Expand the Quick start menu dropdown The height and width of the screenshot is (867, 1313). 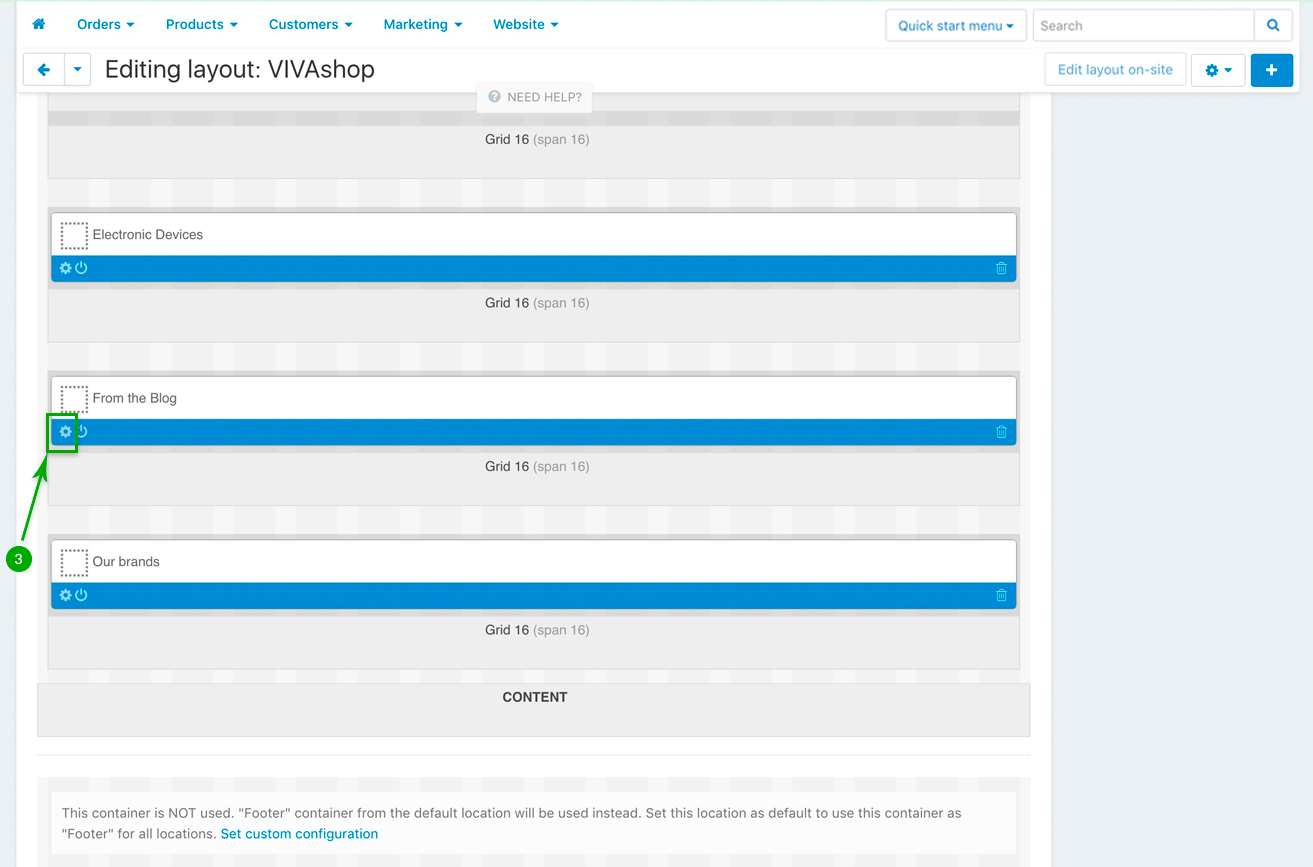point(955,25)
